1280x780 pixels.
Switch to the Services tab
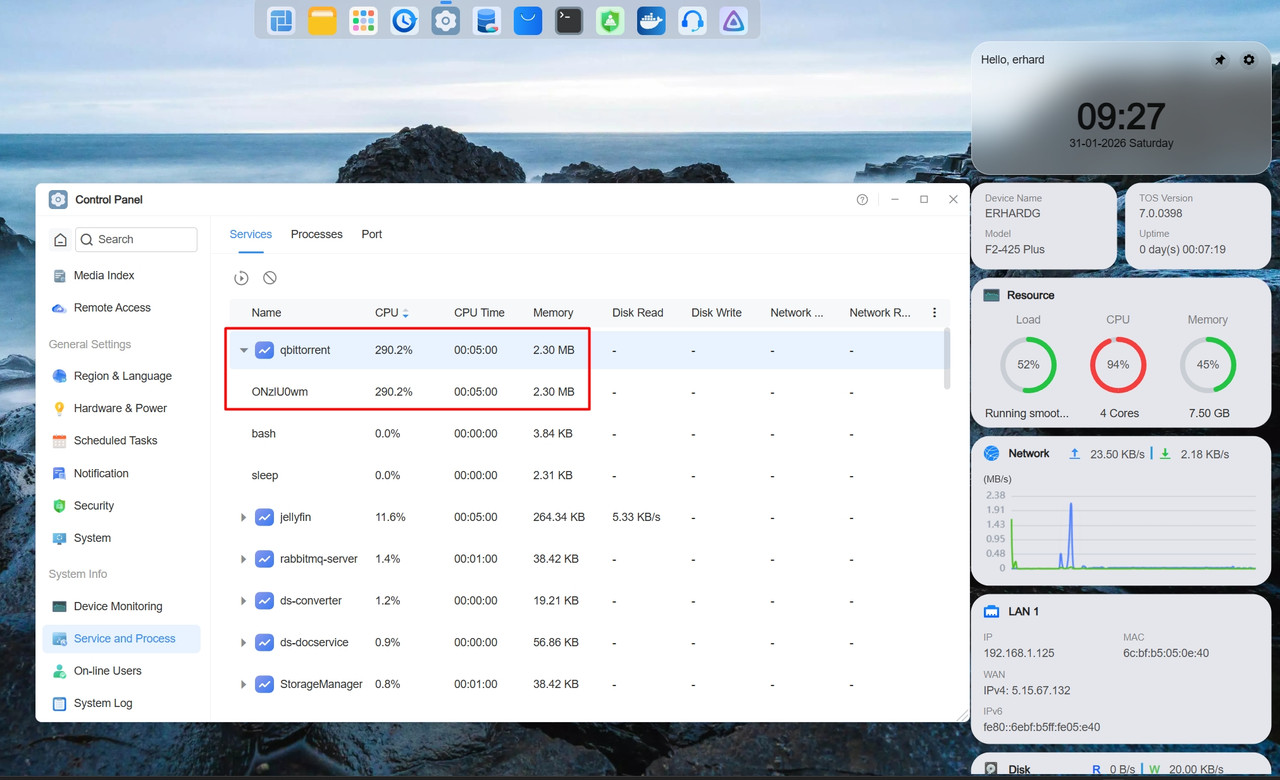pos(251,234)
